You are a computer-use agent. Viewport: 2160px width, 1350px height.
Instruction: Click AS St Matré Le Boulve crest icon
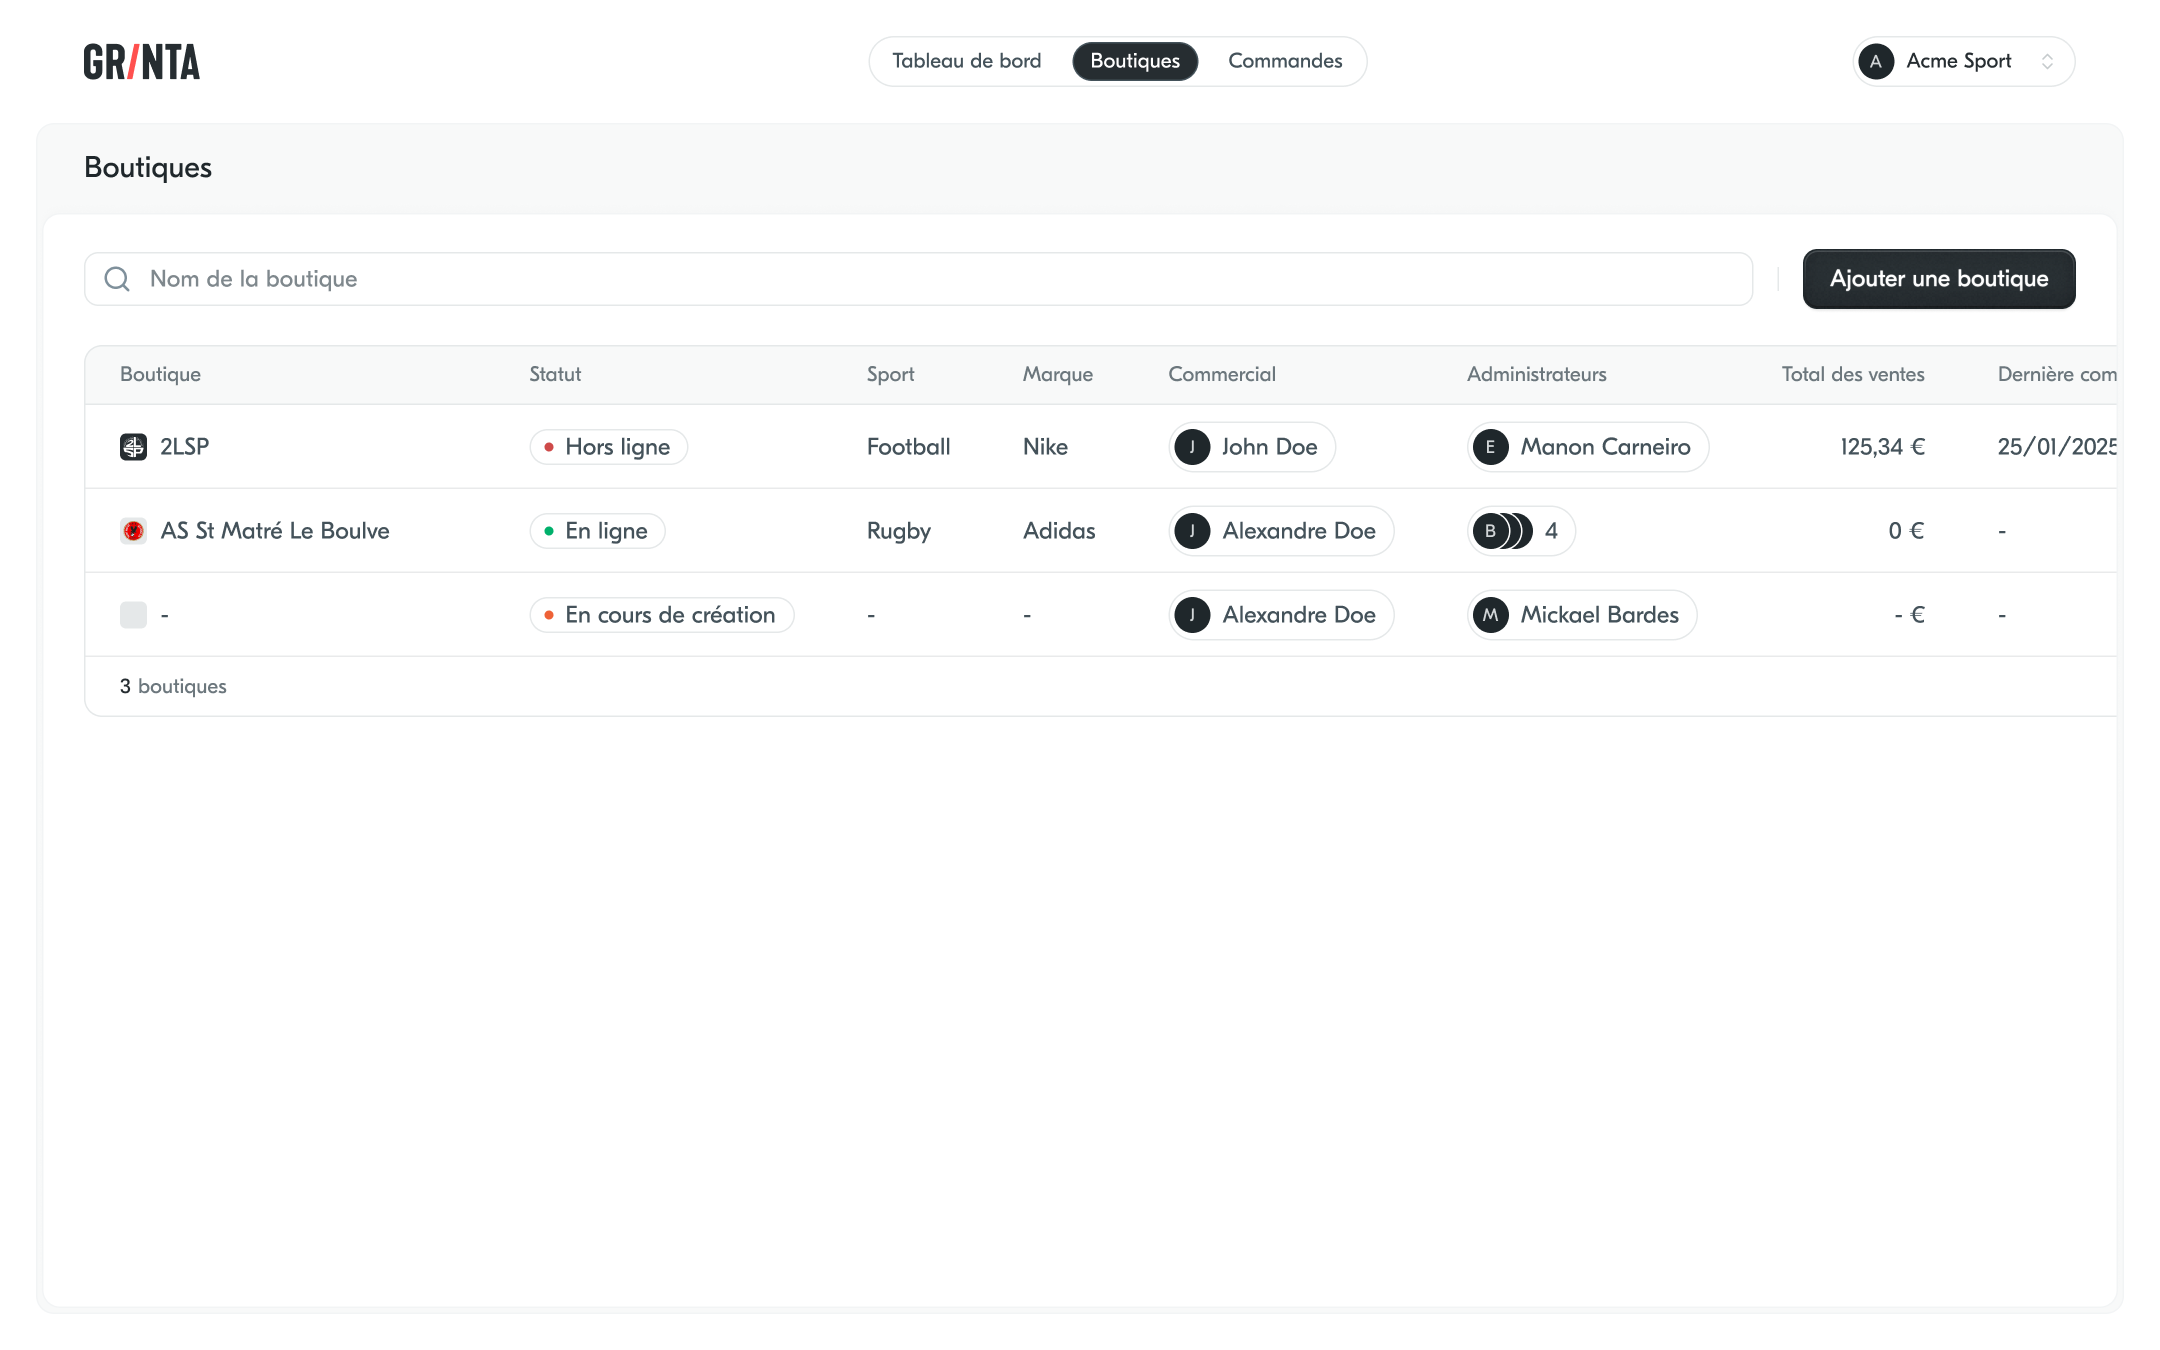coord(133,531)
